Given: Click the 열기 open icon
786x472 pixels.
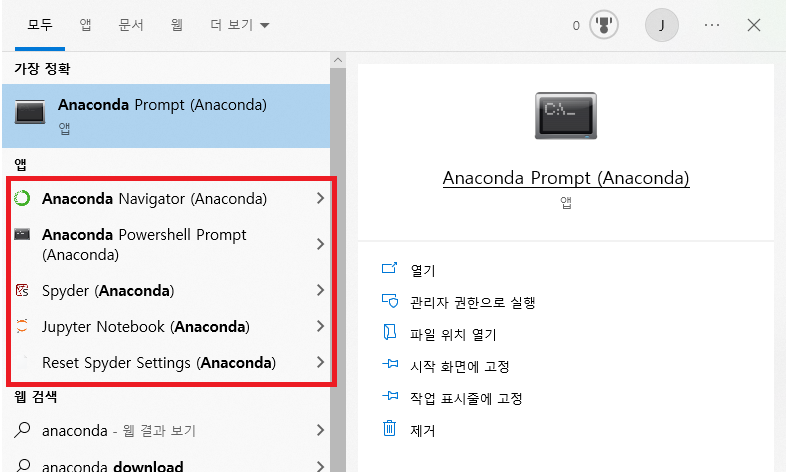Looking at the screenshot, I should (389, 268).
